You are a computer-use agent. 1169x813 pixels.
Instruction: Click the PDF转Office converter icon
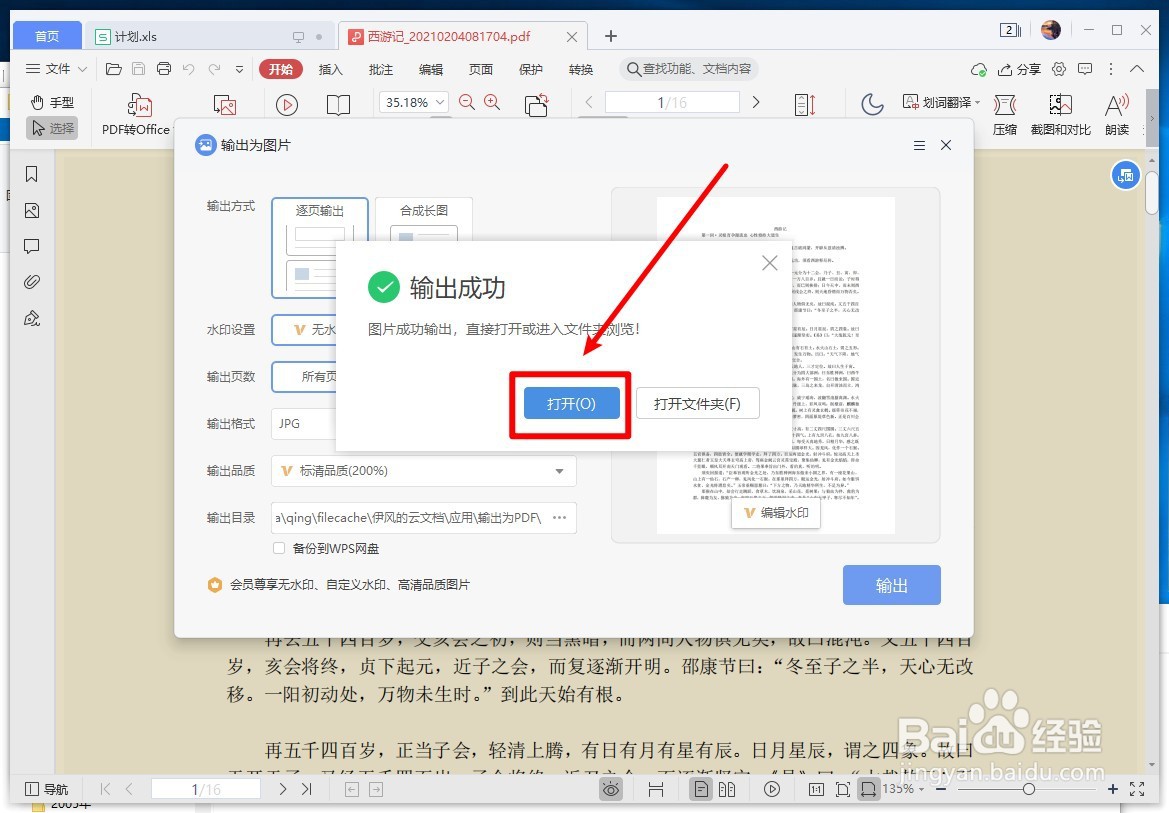[139, 105]
